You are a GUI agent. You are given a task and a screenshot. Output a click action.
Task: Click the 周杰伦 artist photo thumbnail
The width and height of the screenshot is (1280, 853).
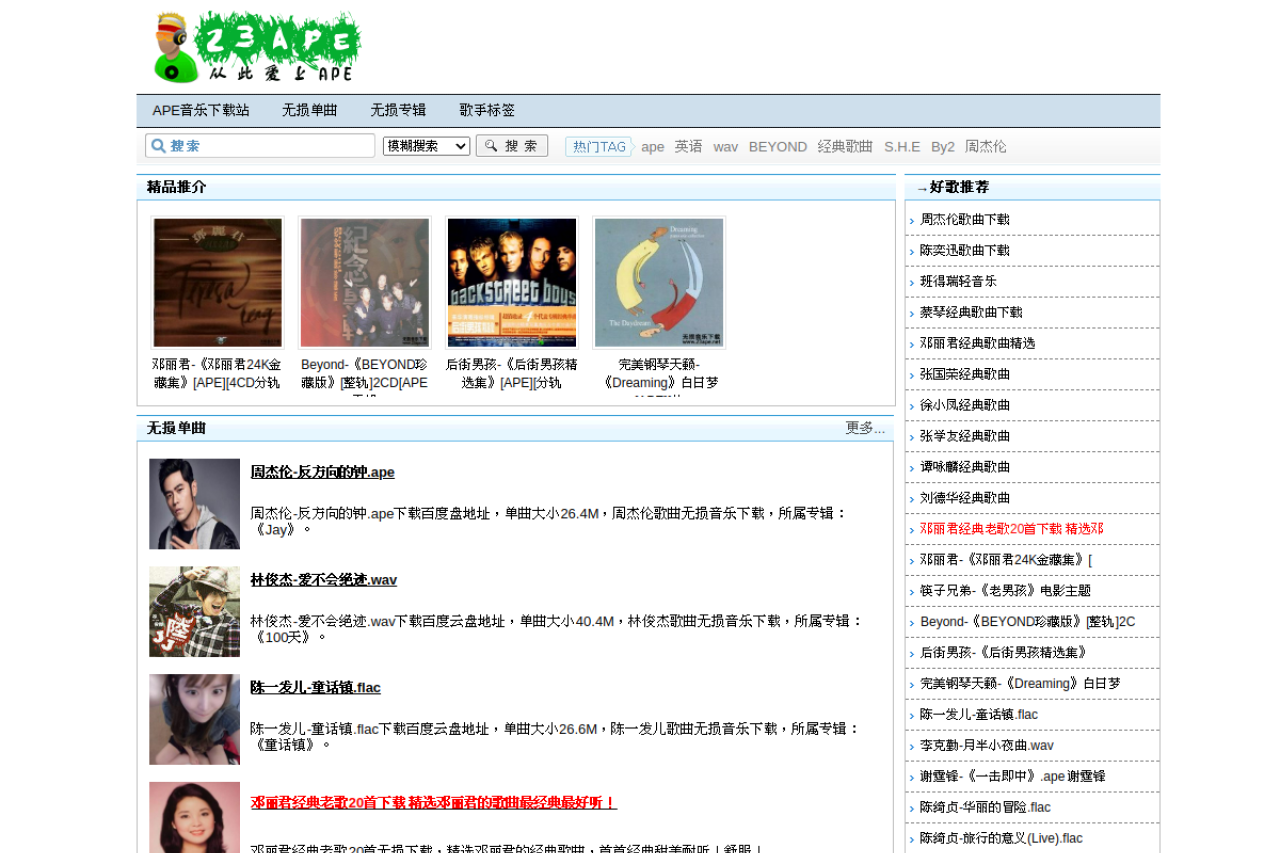pos(195,504)
